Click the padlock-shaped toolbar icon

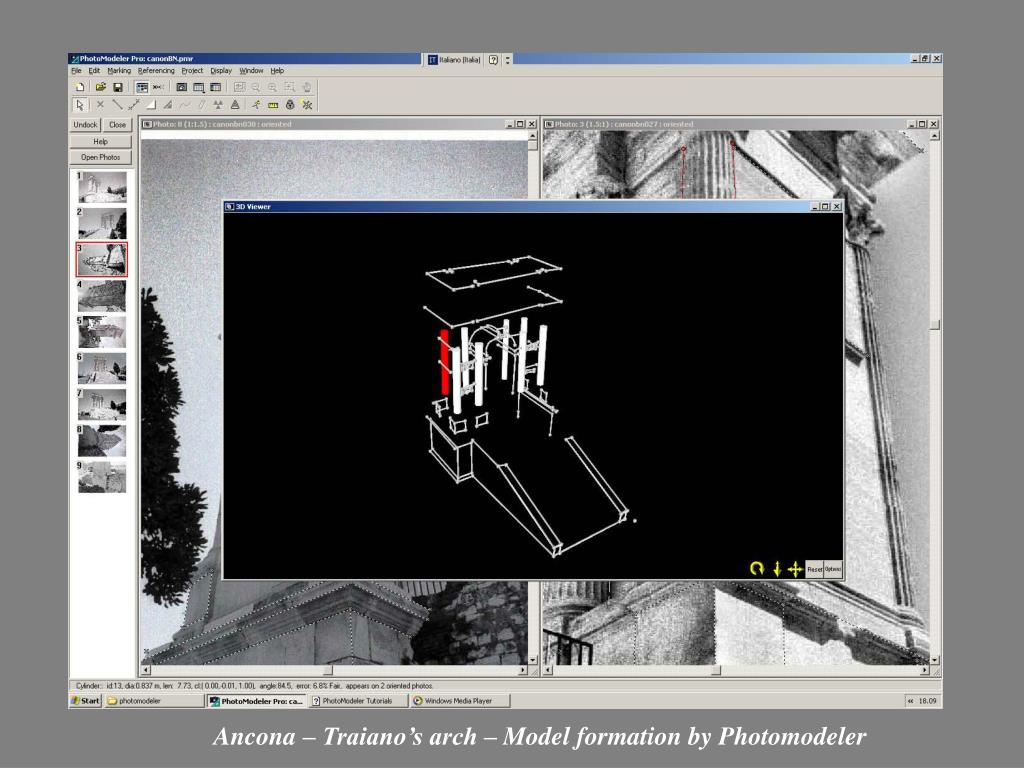tap(290, 104)
